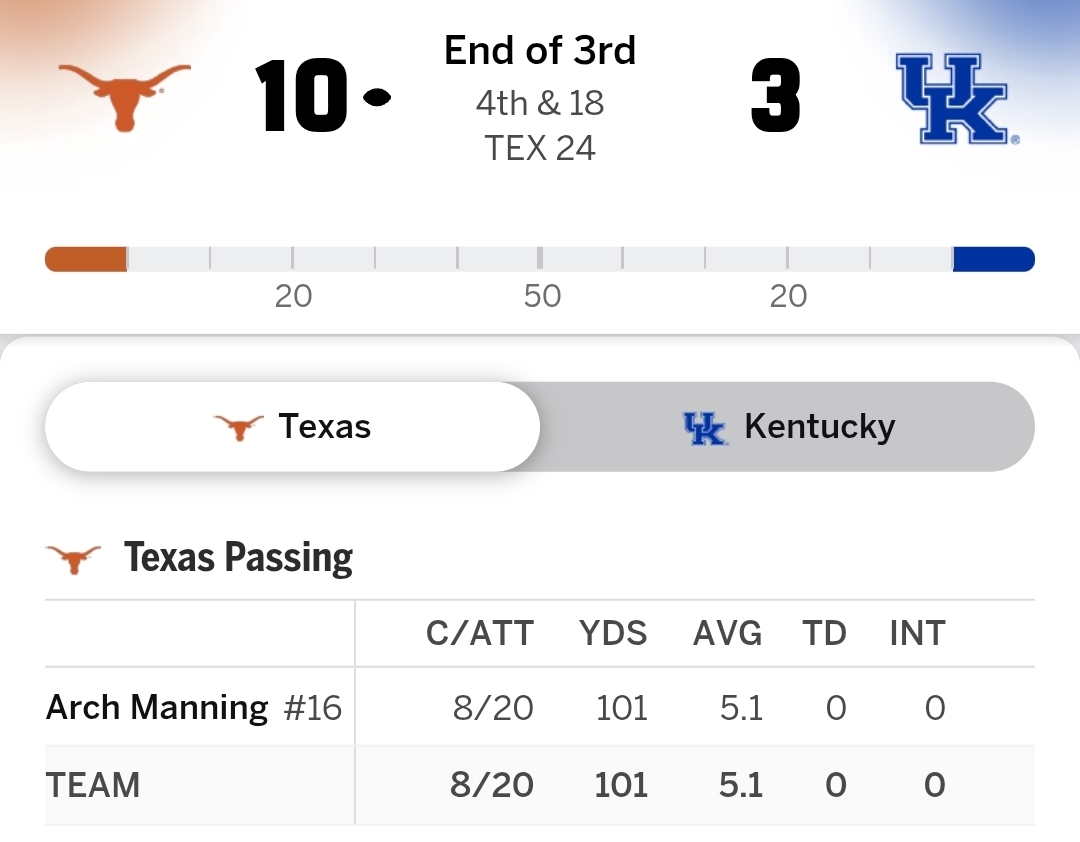Click the Texas Passing section heading
Viewport: 1080px width, 842px height.
(x=238, y=558)
